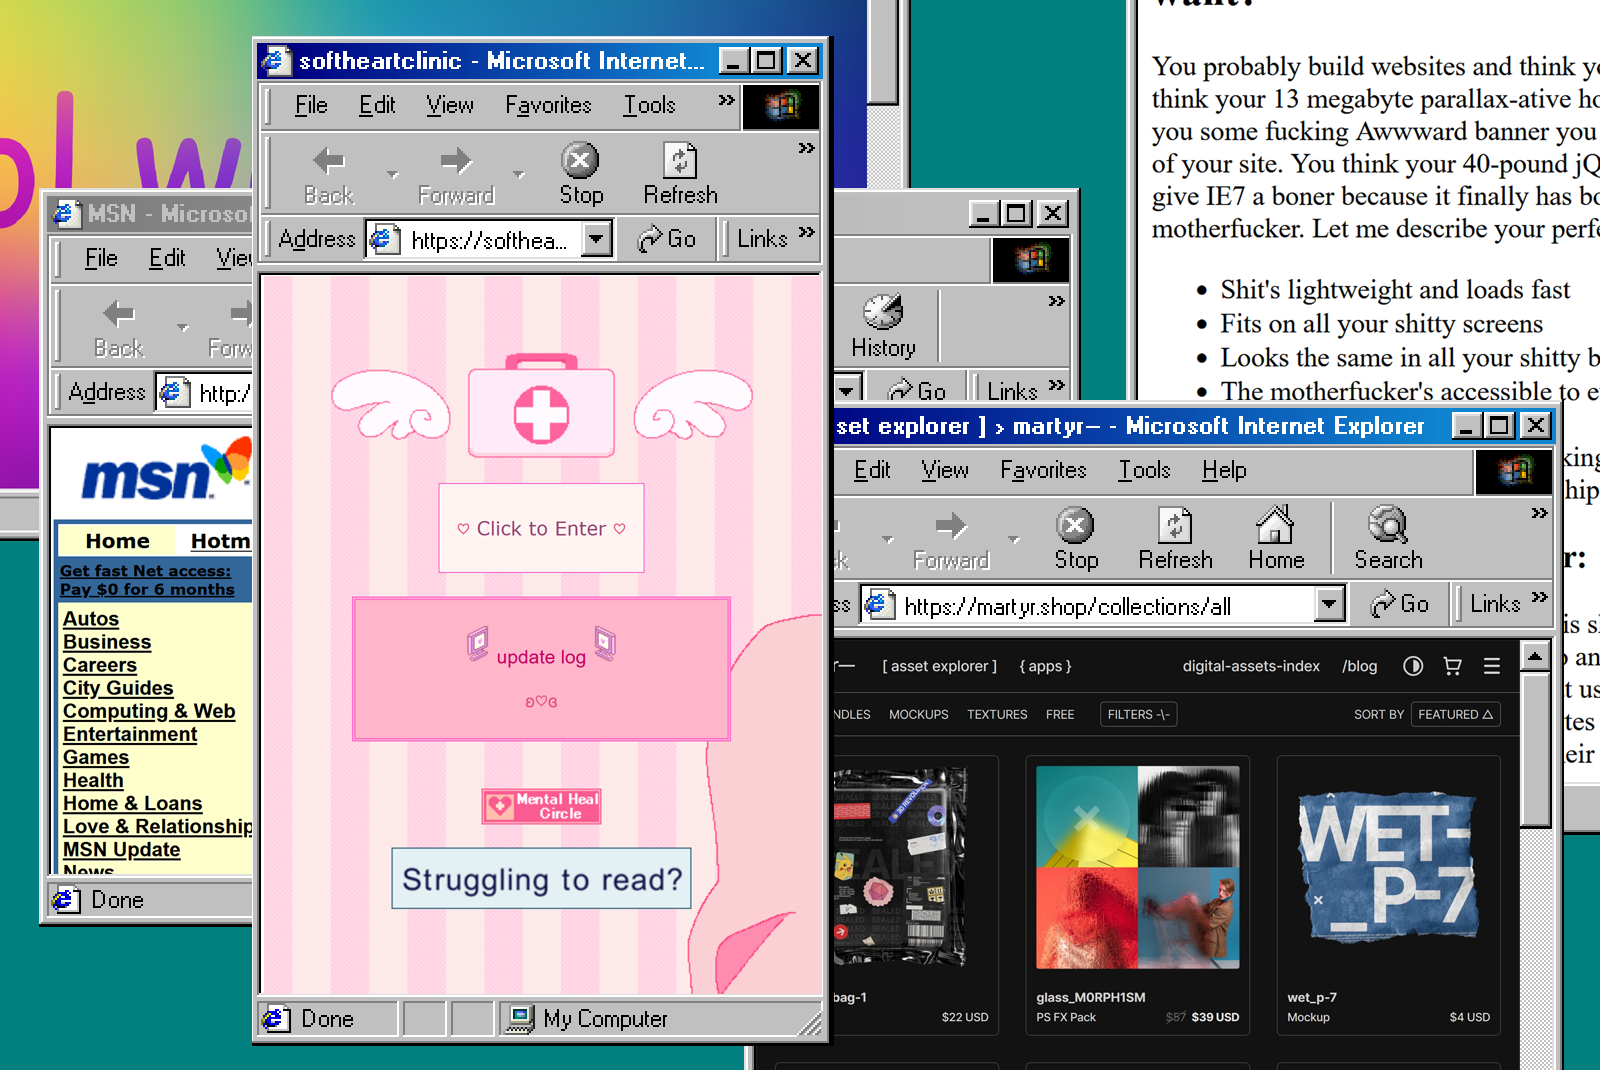Click Struggling to read? button
The height and width of the screenshot is (1070, 1600).
pyautogui.click(x=541, y=879)
